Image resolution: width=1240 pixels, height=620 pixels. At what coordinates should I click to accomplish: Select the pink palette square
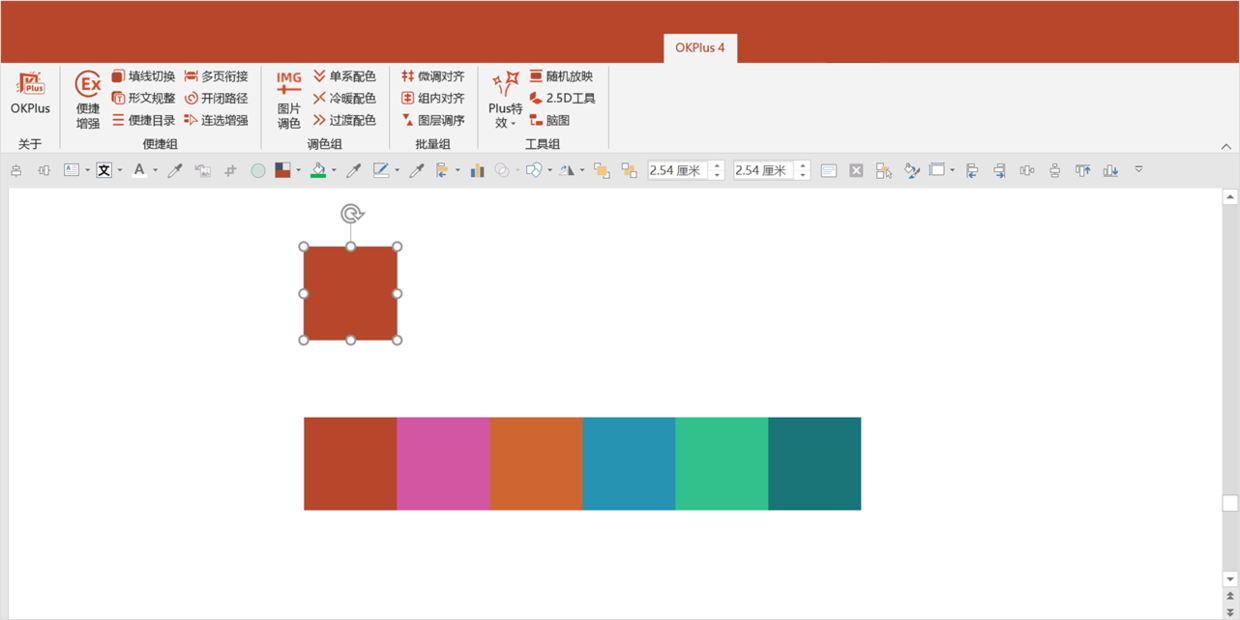(x=443, y=463)
